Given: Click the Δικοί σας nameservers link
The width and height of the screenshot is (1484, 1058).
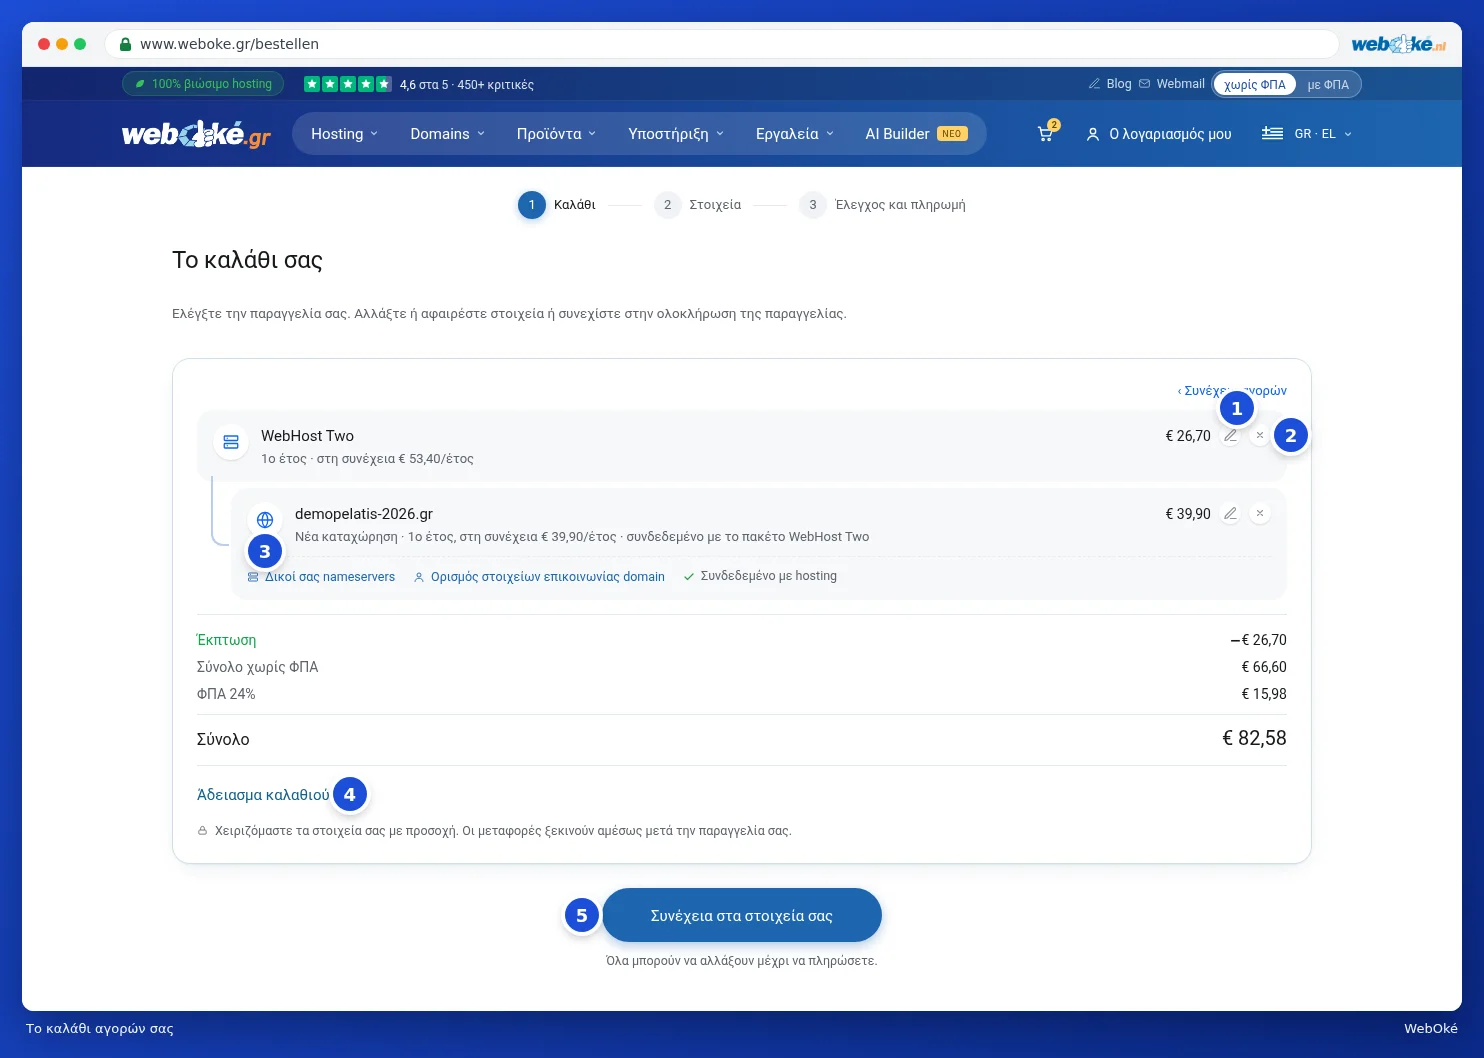Looking at the screenshot, I should click(321, 577).
